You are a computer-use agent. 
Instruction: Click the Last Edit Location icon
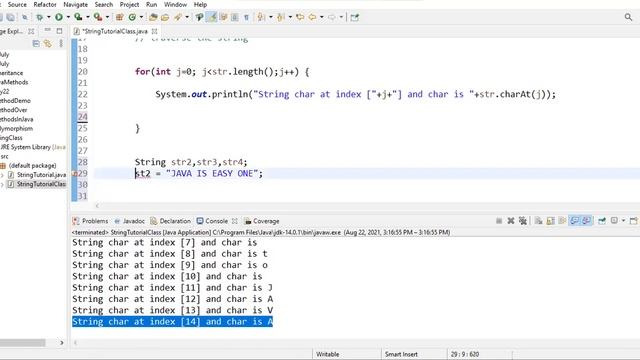(x=300, y=17)
